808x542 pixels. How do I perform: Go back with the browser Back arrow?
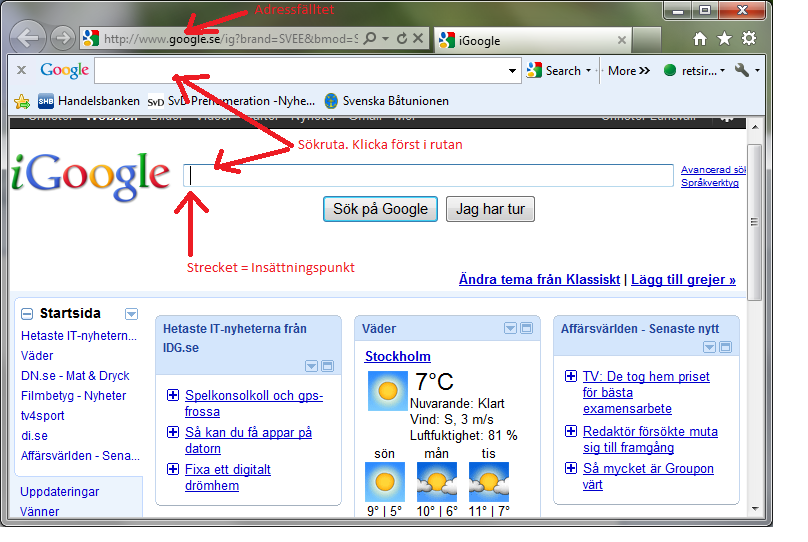point(28,38)
